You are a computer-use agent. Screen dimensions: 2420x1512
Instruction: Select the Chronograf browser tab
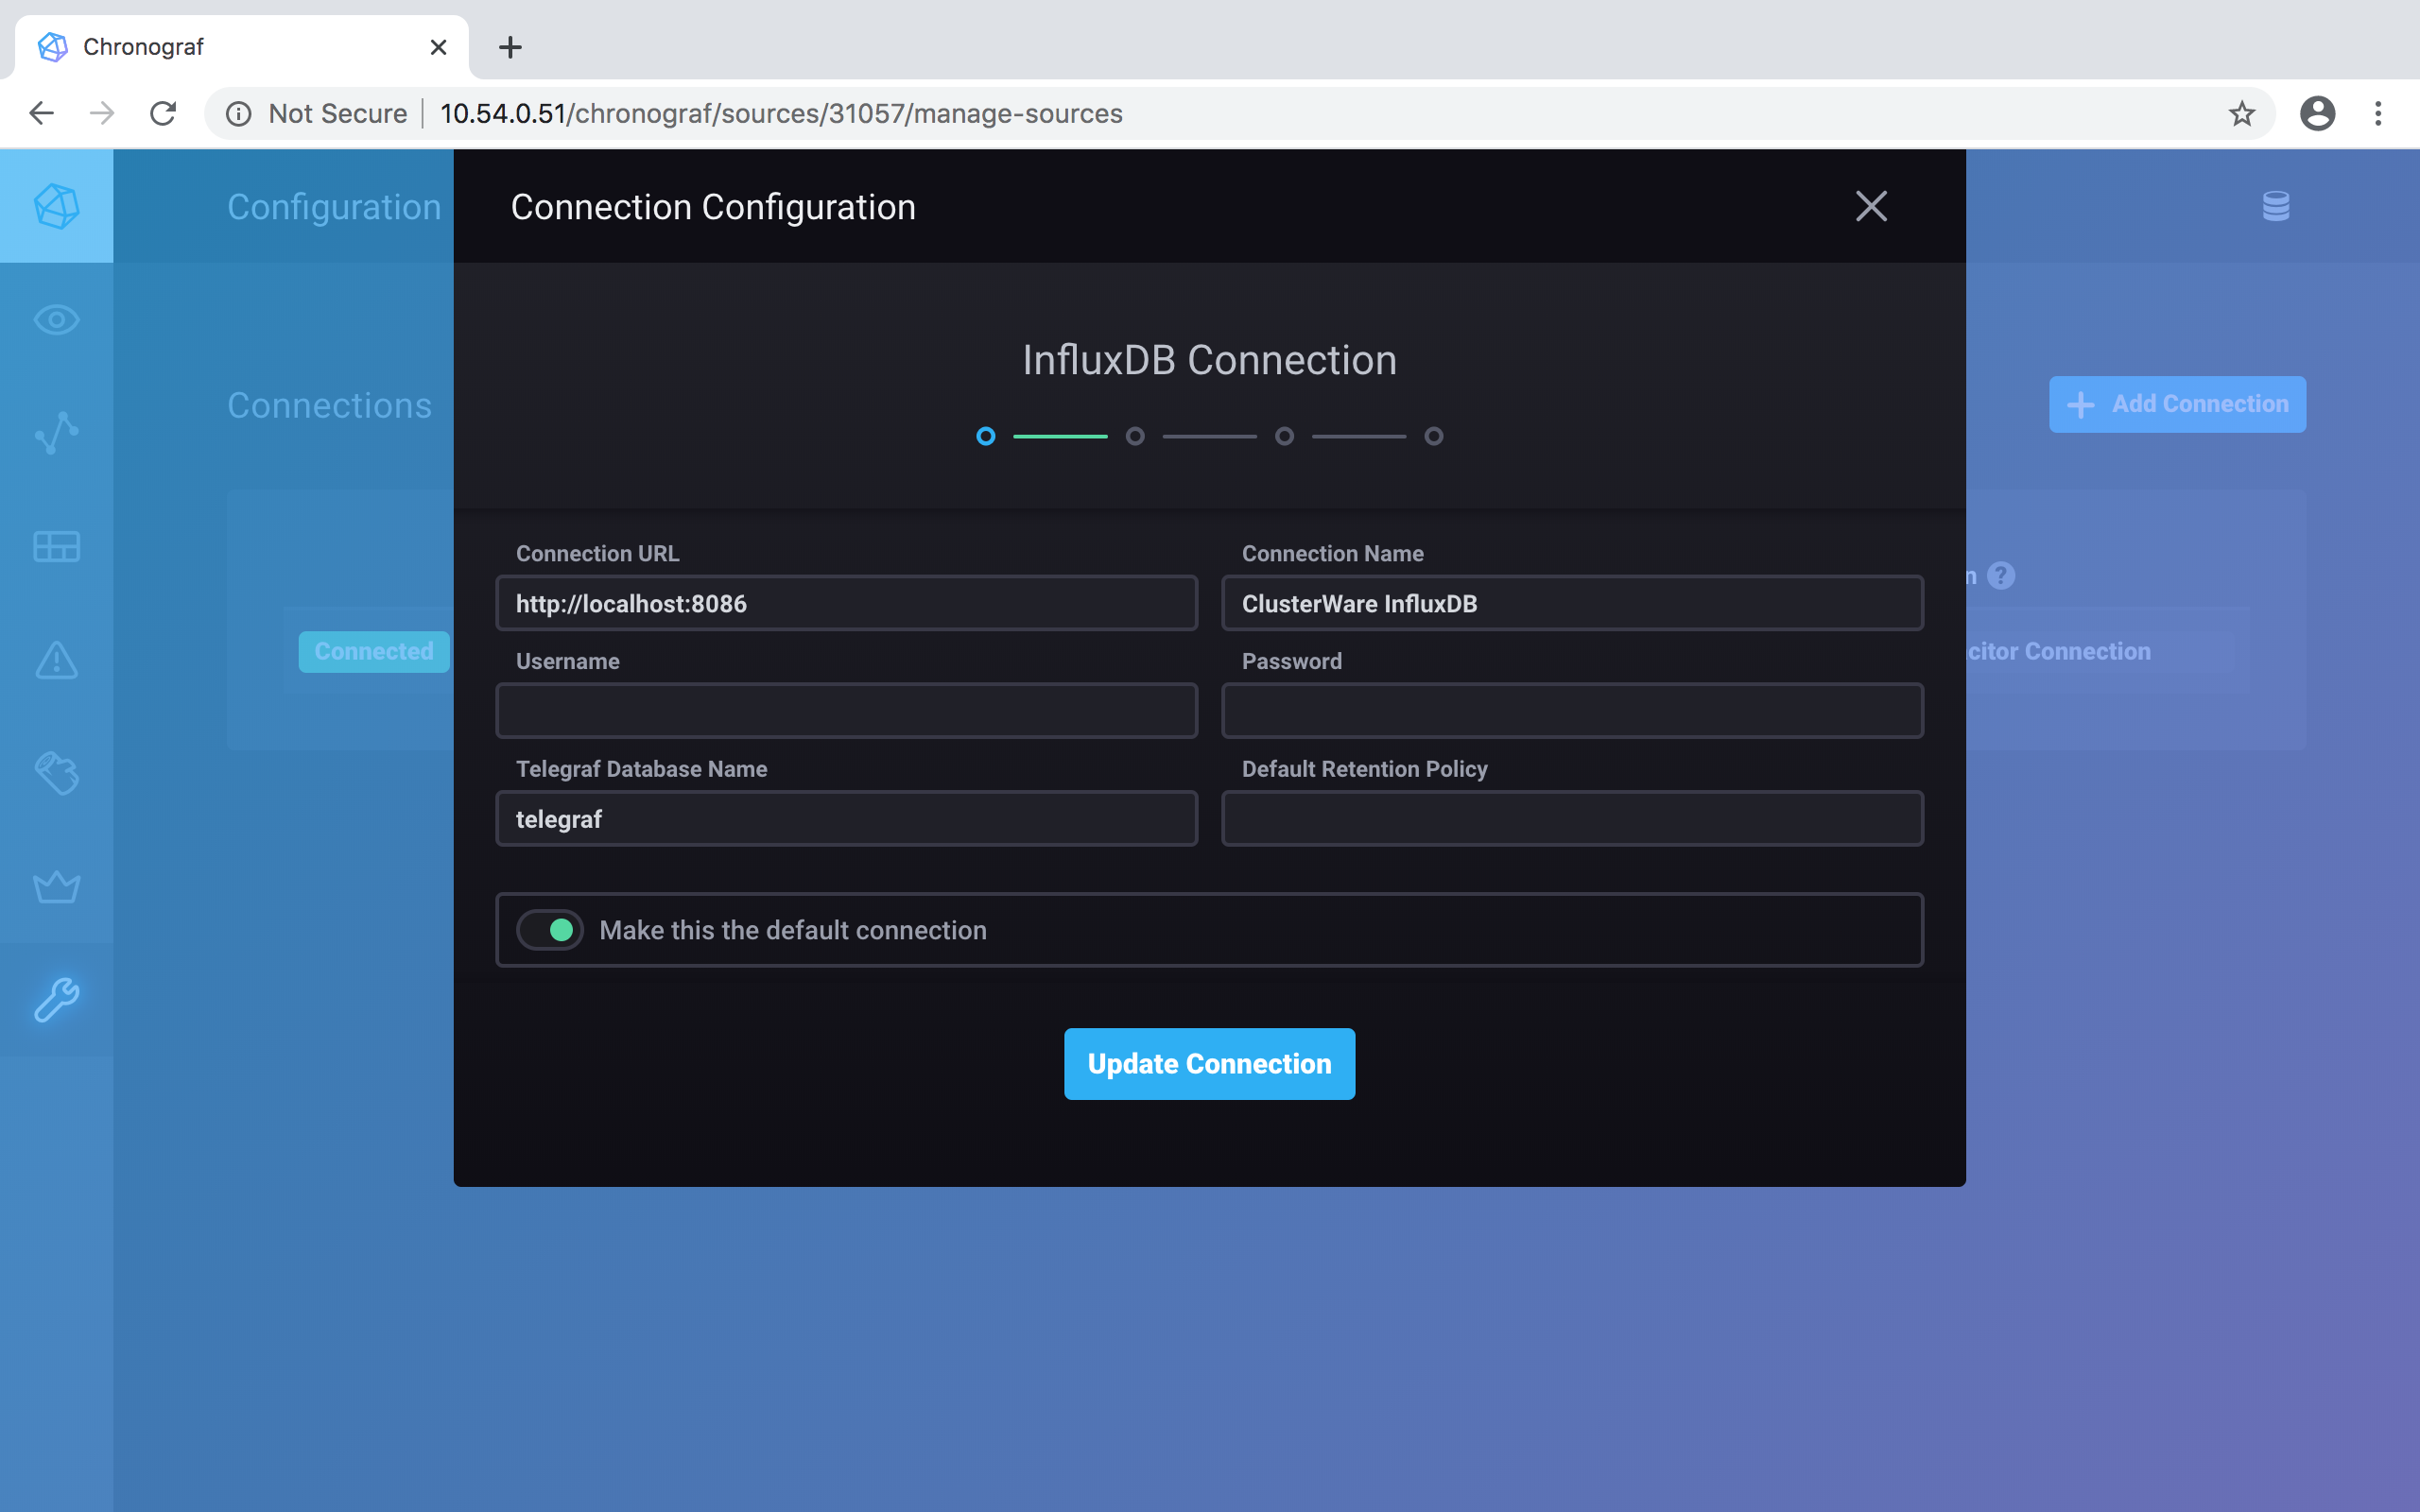click(x=240, y=47)
